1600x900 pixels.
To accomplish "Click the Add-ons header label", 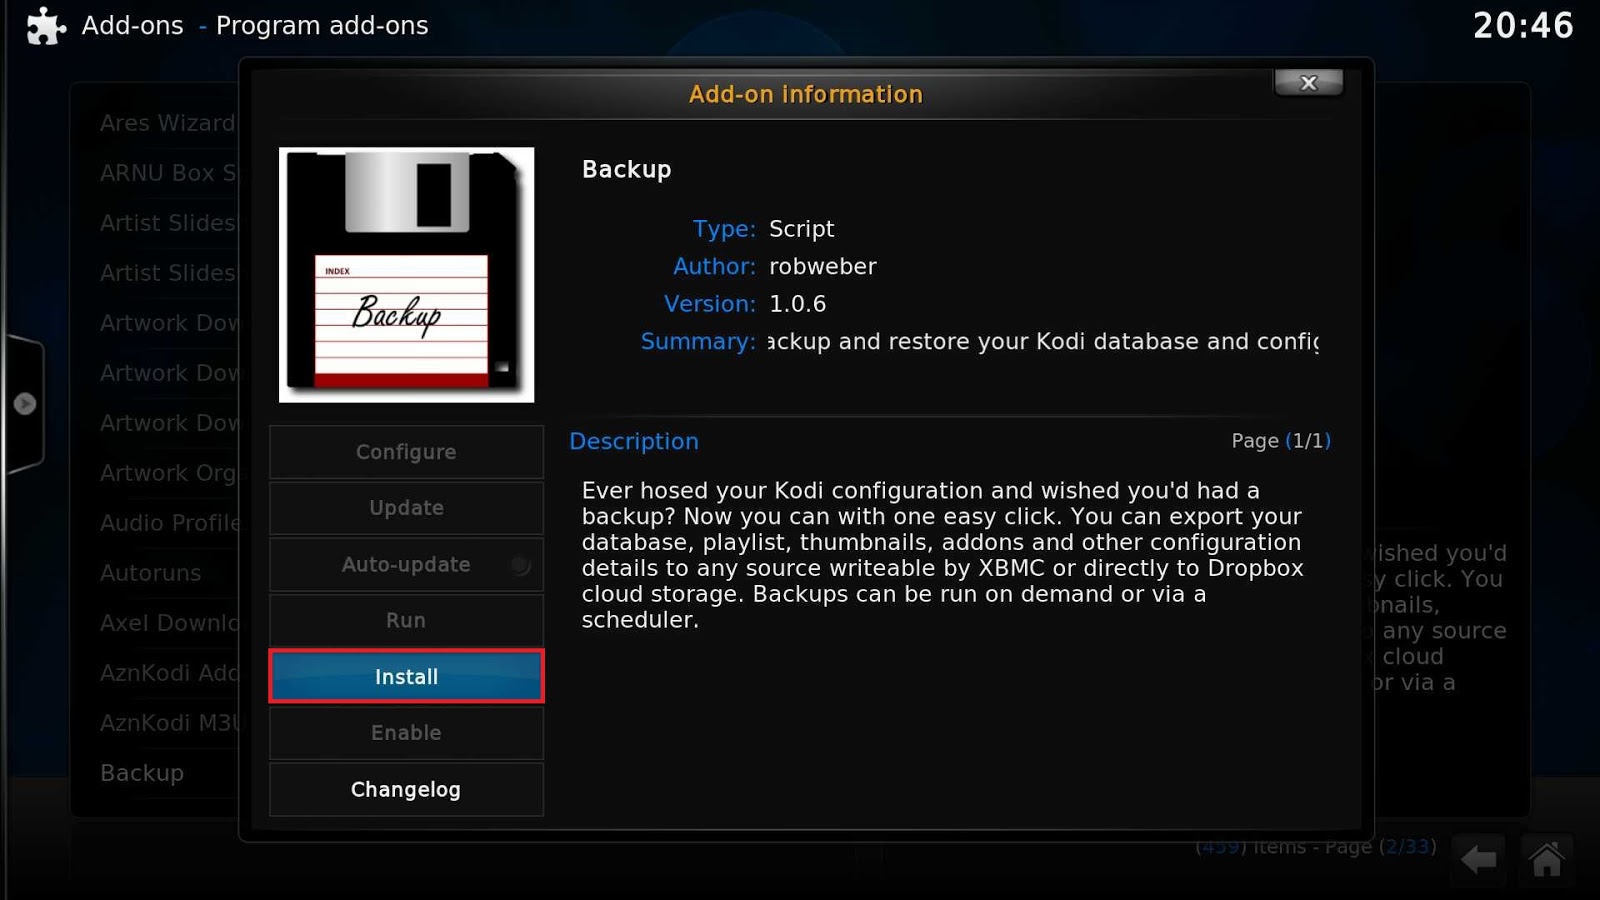I will point(132,25).
